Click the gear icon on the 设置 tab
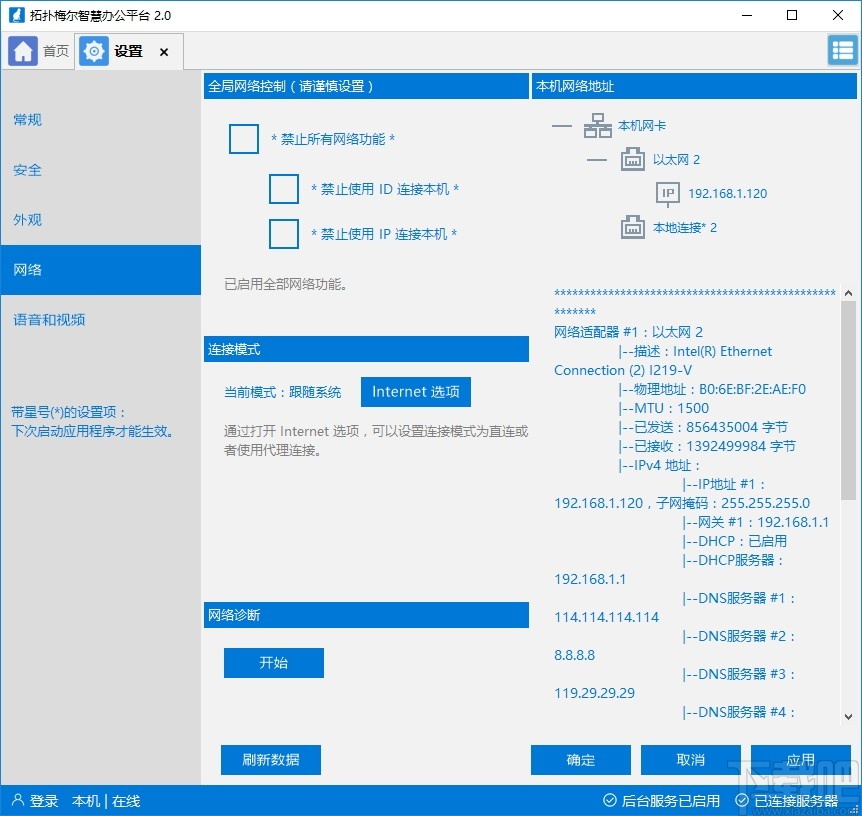 (93, 50)
